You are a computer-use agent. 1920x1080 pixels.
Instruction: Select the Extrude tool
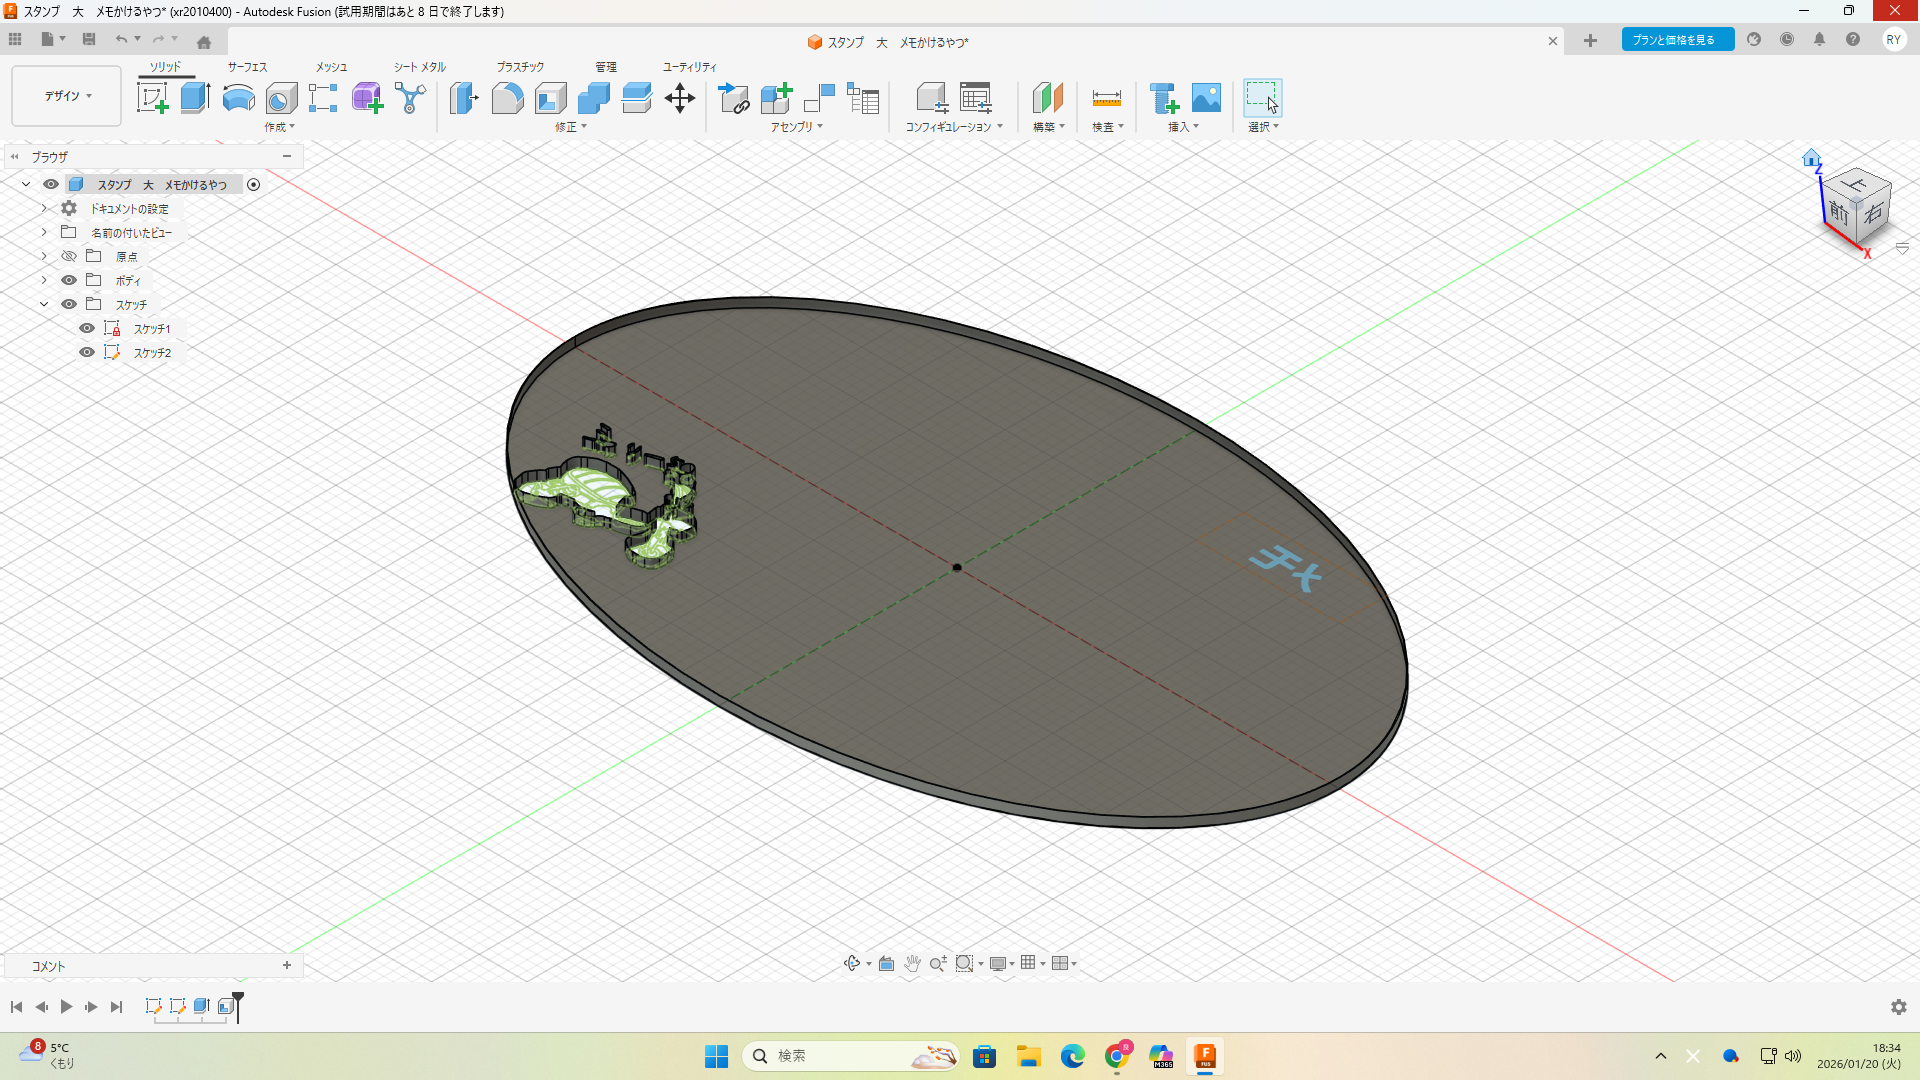coord(195,98)
